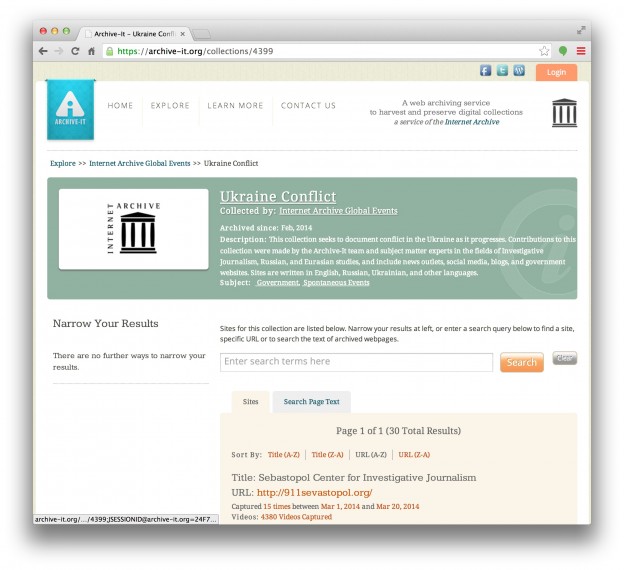Image resolution: width=624 pixels, height=570 pixels.
Task: Reload the page with the refresh icon
Action: click(75, 51)
